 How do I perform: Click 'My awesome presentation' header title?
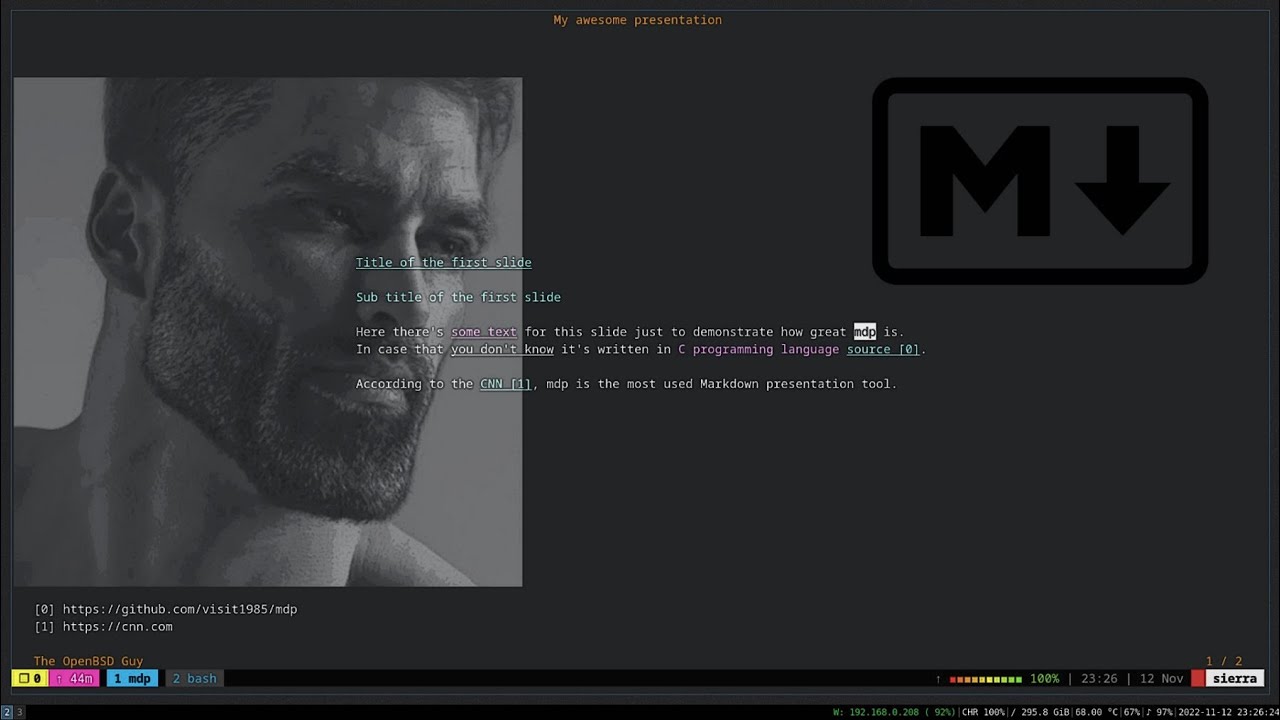click(638, 20)
